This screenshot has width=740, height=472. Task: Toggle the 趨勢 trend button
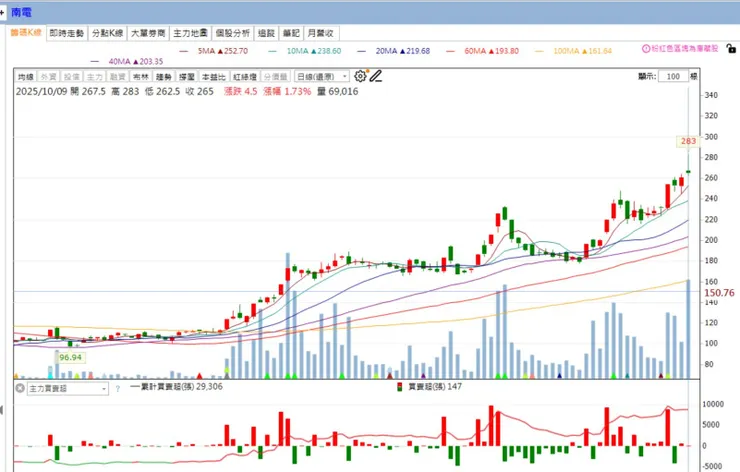pos(164,76)
